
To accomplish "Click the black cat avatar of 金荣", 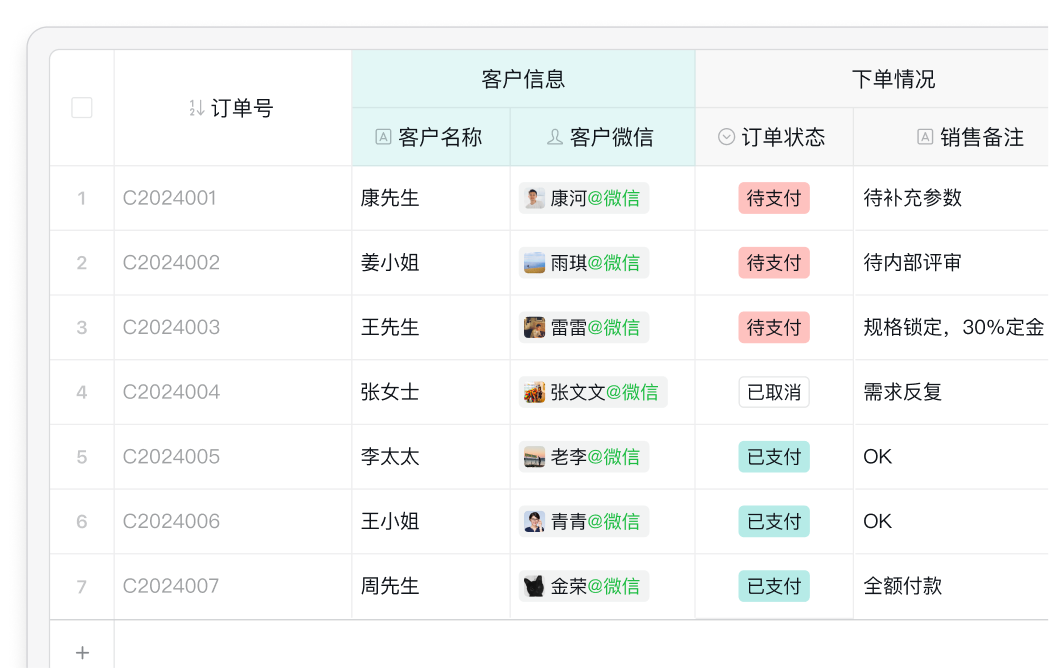I will (534, 586).
